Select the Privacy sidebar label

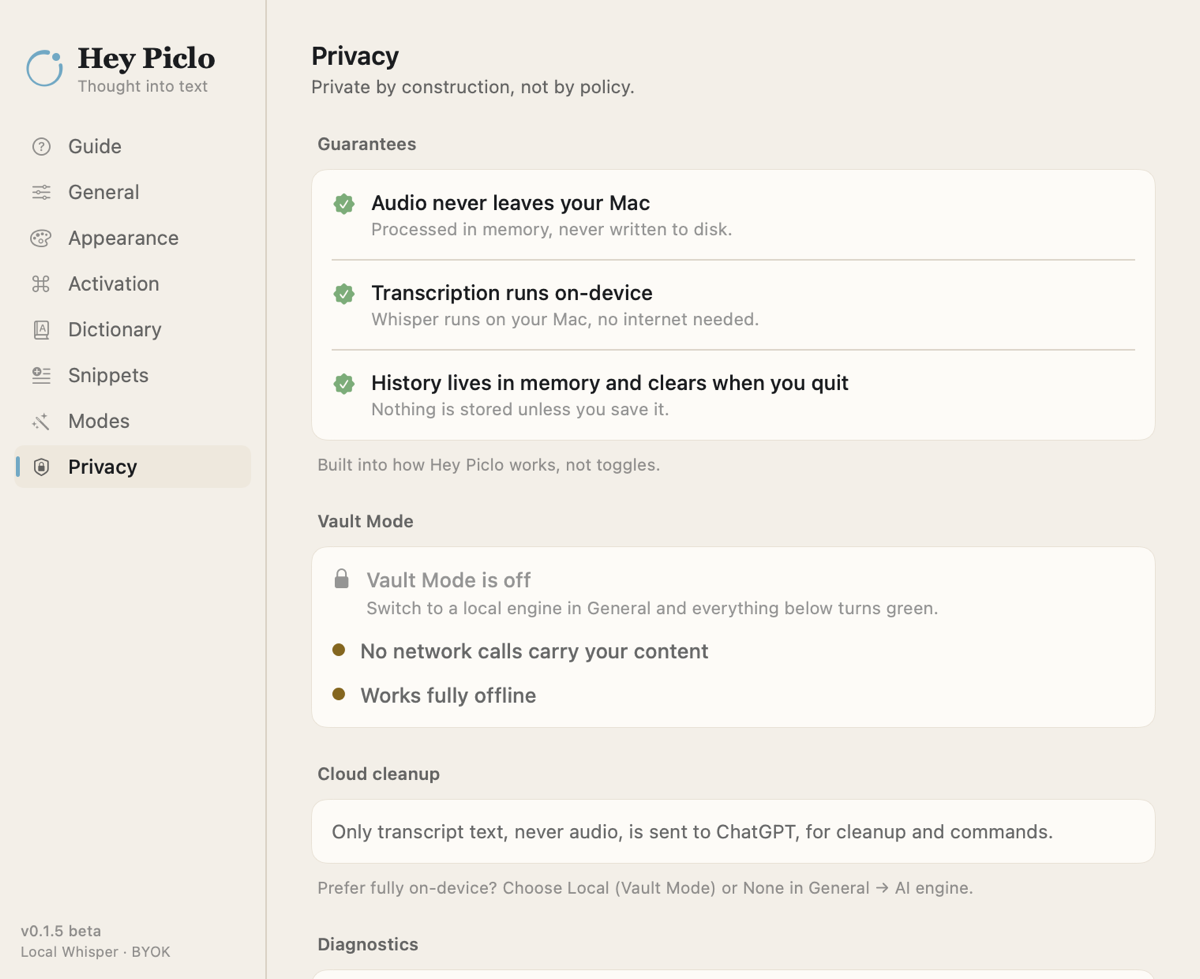[102, 467]
